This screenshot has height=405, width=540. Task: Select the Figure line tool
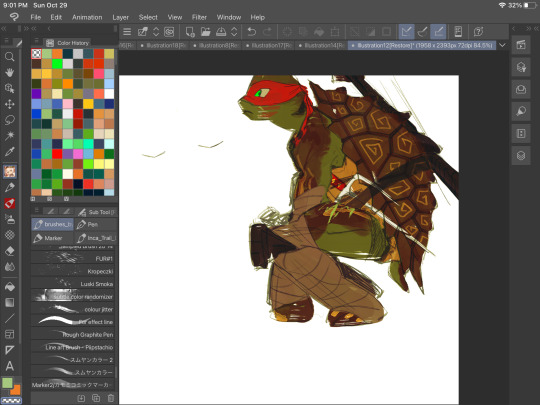(10, 318)
